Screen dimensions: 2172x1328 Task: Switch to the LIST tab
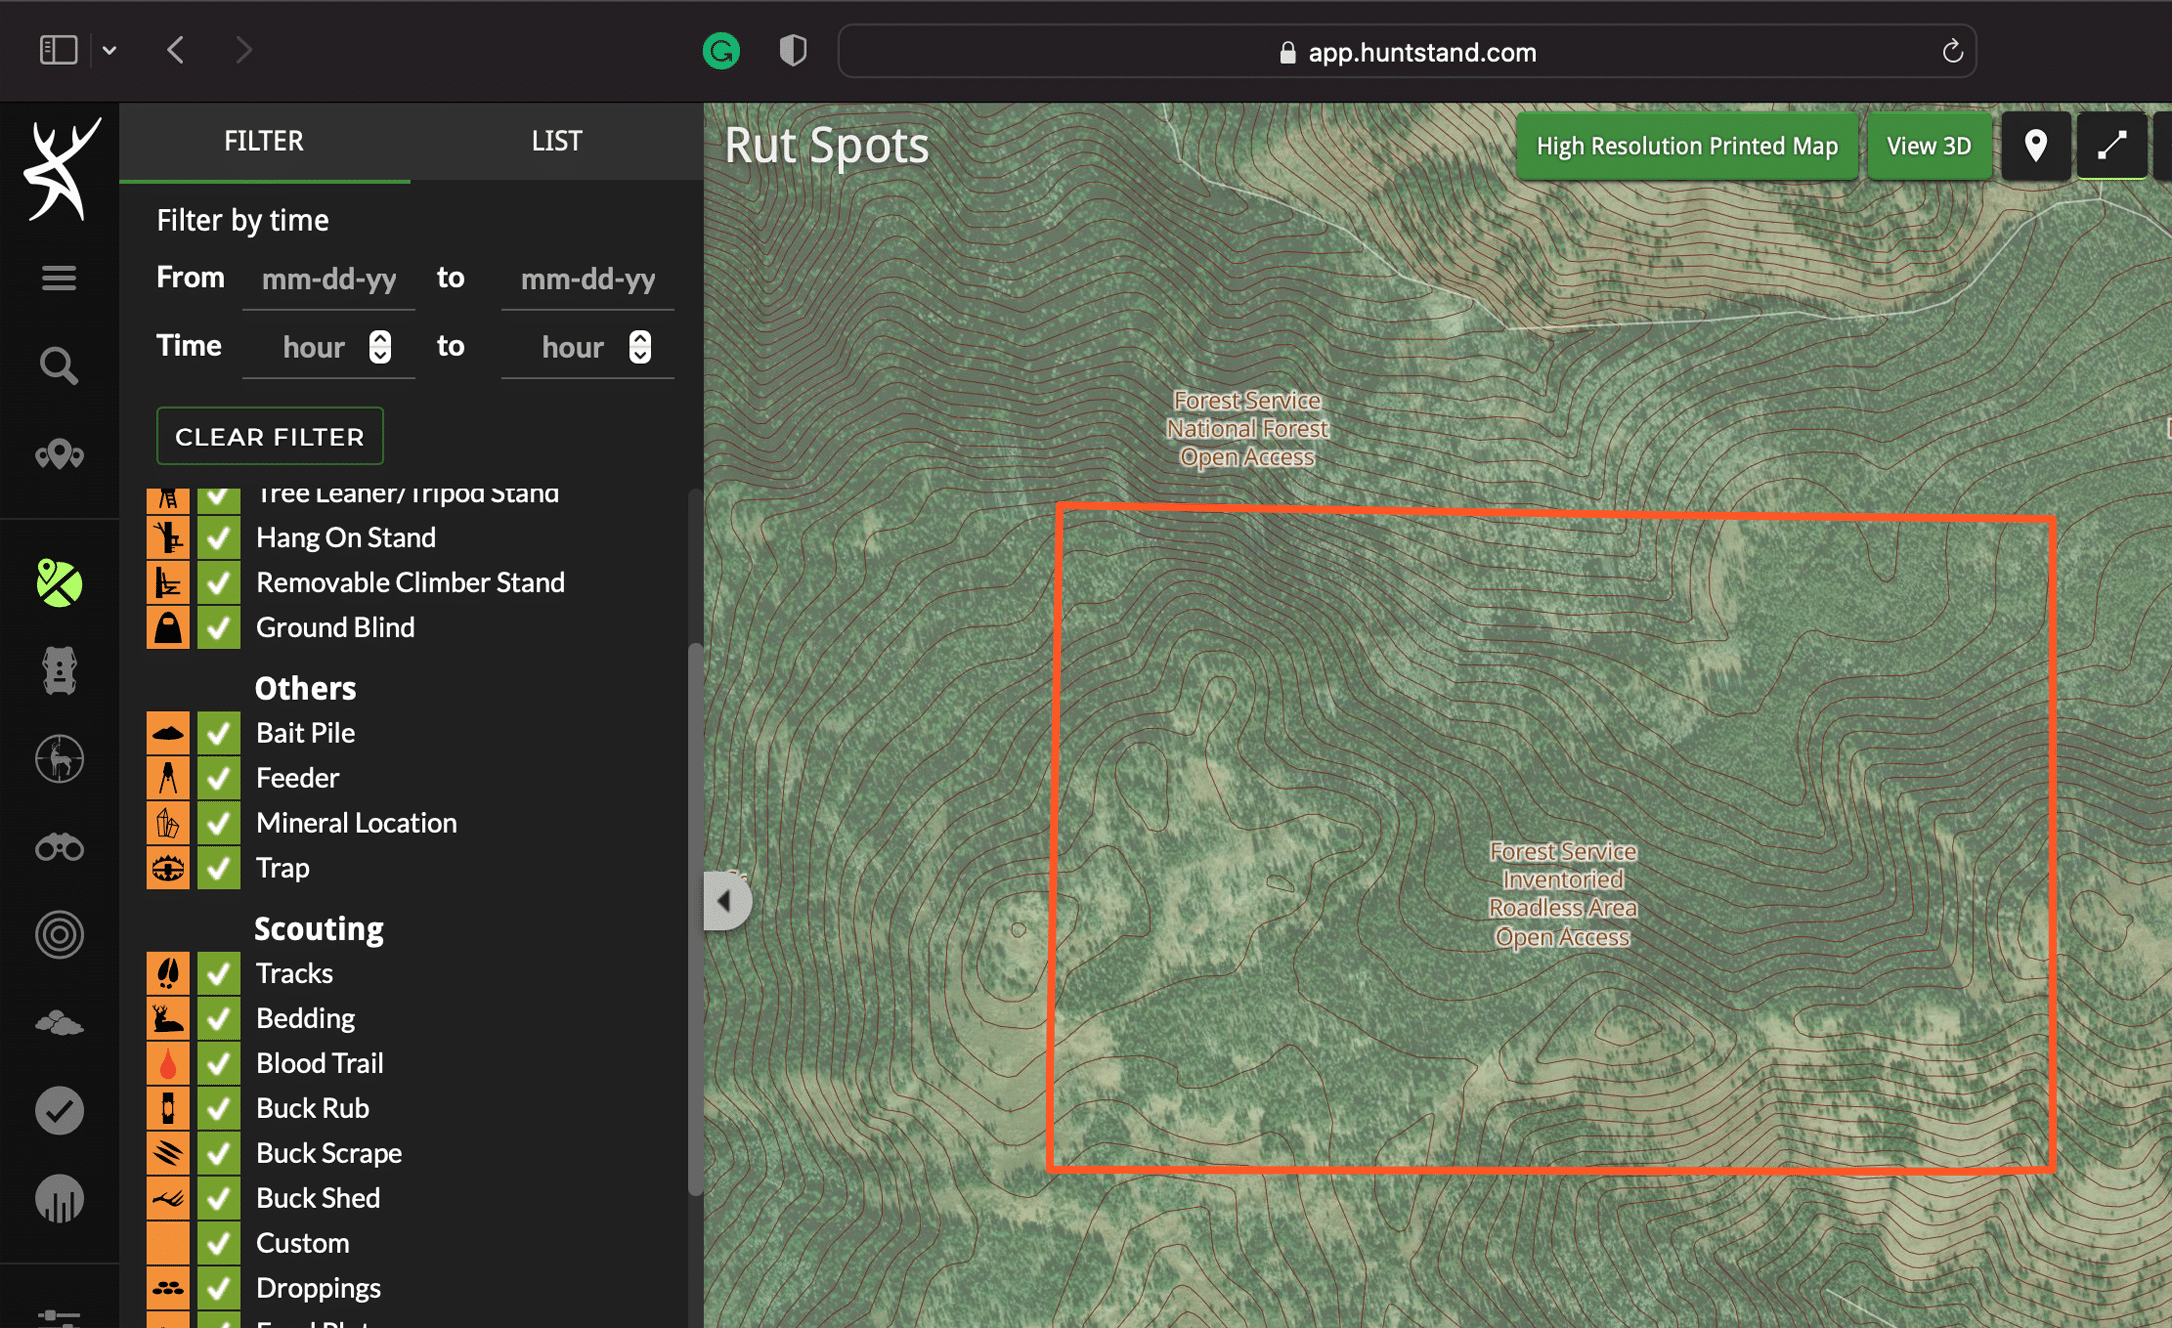click(556, 141)
